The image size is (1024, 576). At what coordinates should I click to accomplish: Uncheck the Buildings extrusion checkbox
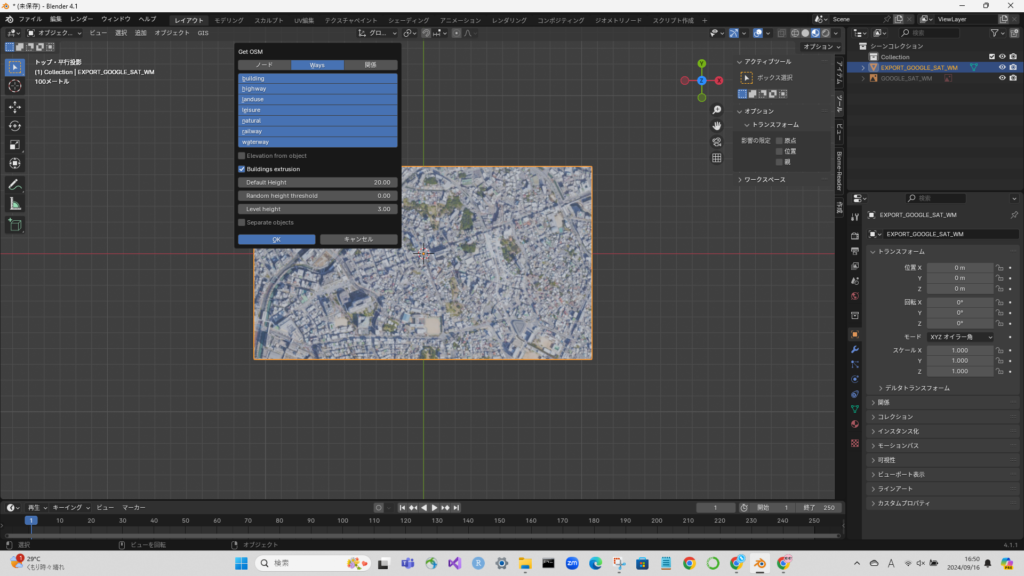242,169
